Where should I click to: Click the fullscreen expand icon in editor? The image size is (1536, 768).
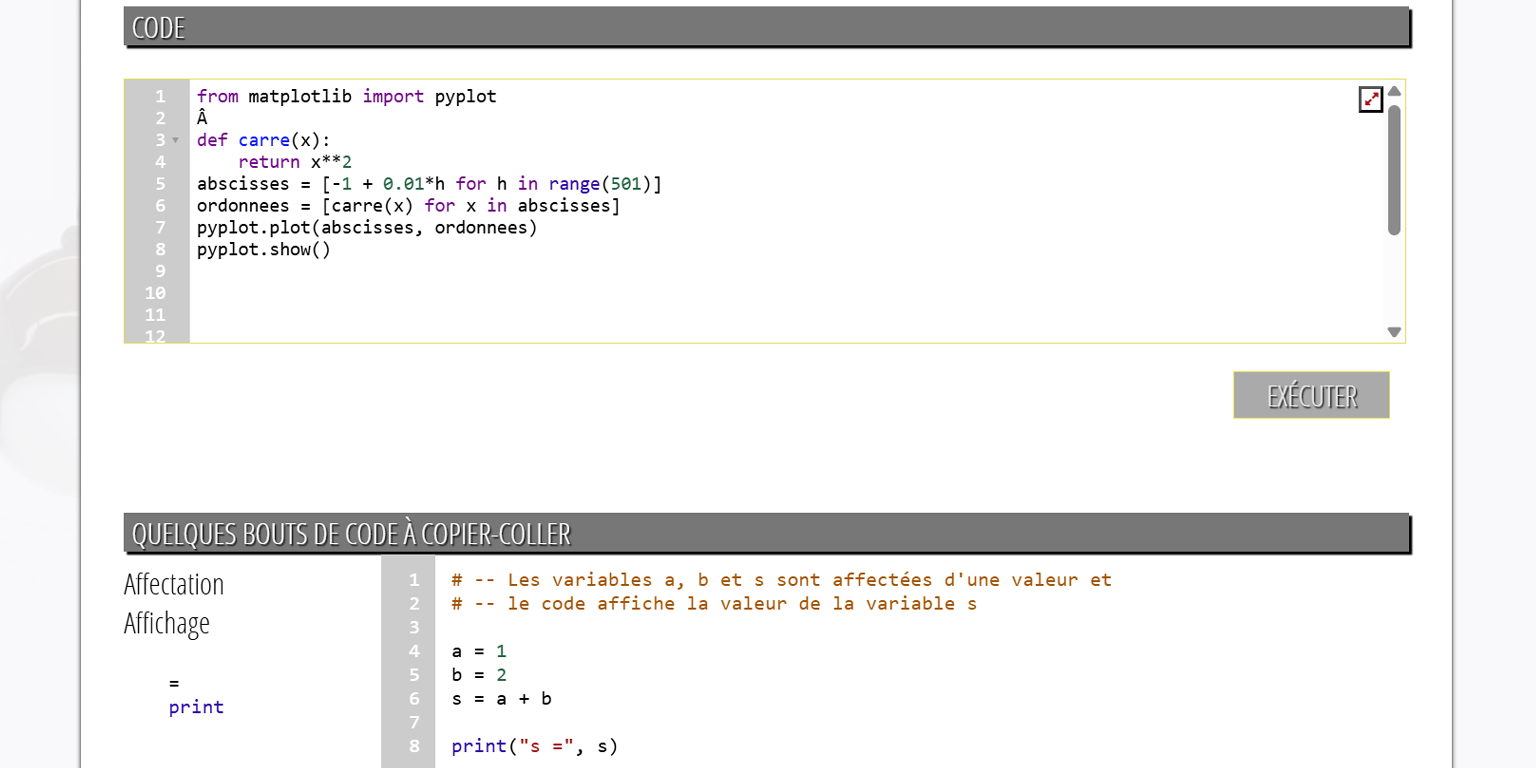(1371, 99)
